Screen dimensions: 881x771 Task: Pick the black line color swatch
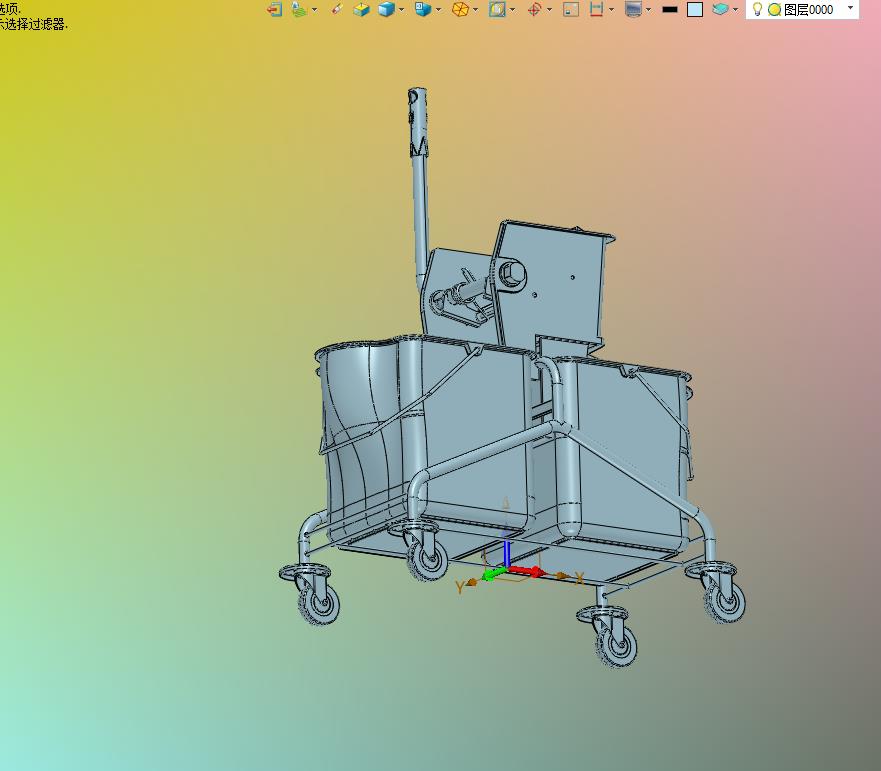click(670, 10)
